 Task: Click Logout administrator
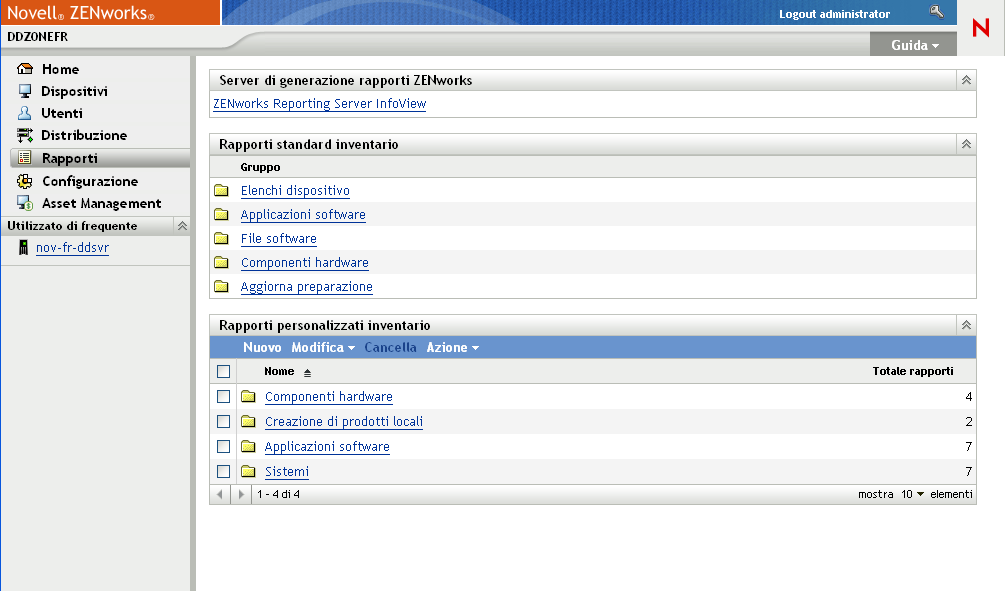834,13
